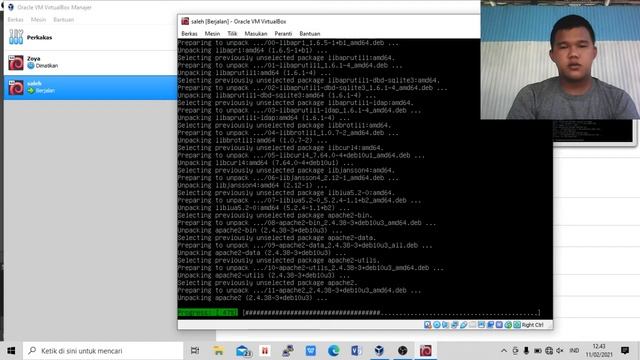
Task: Select Perkakas tools entry in VirtualBox Manager
Action: pos(90,38)
